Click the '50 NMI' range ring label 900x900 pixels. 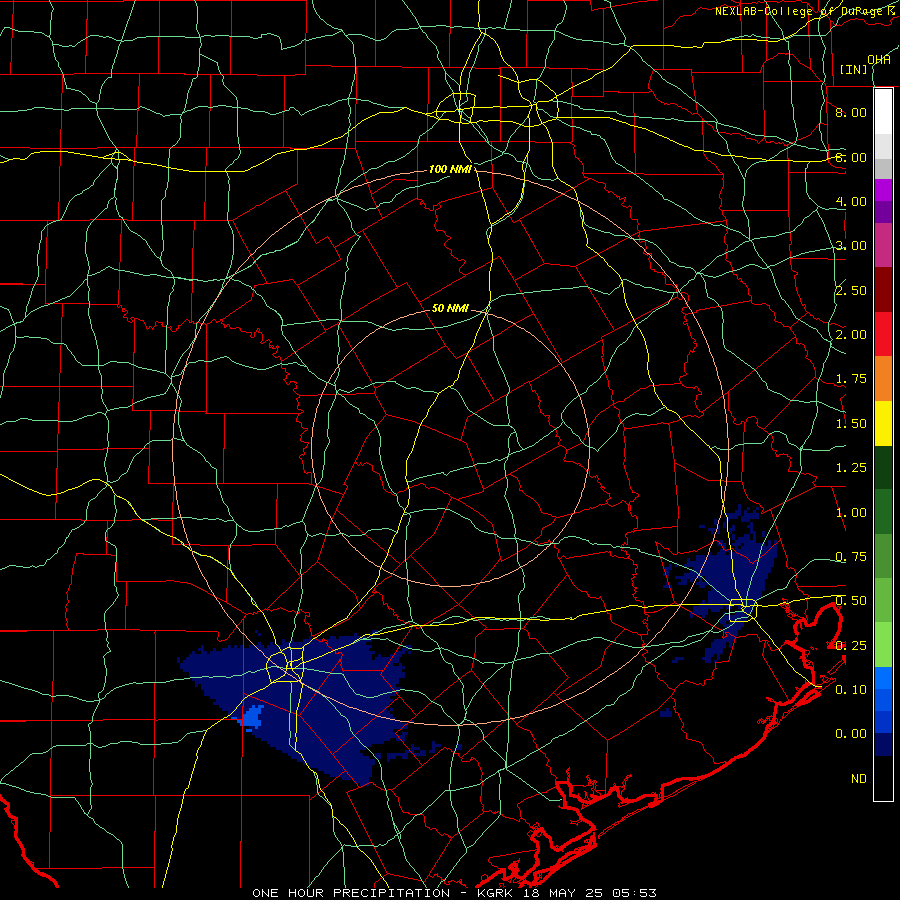point(450,308)
